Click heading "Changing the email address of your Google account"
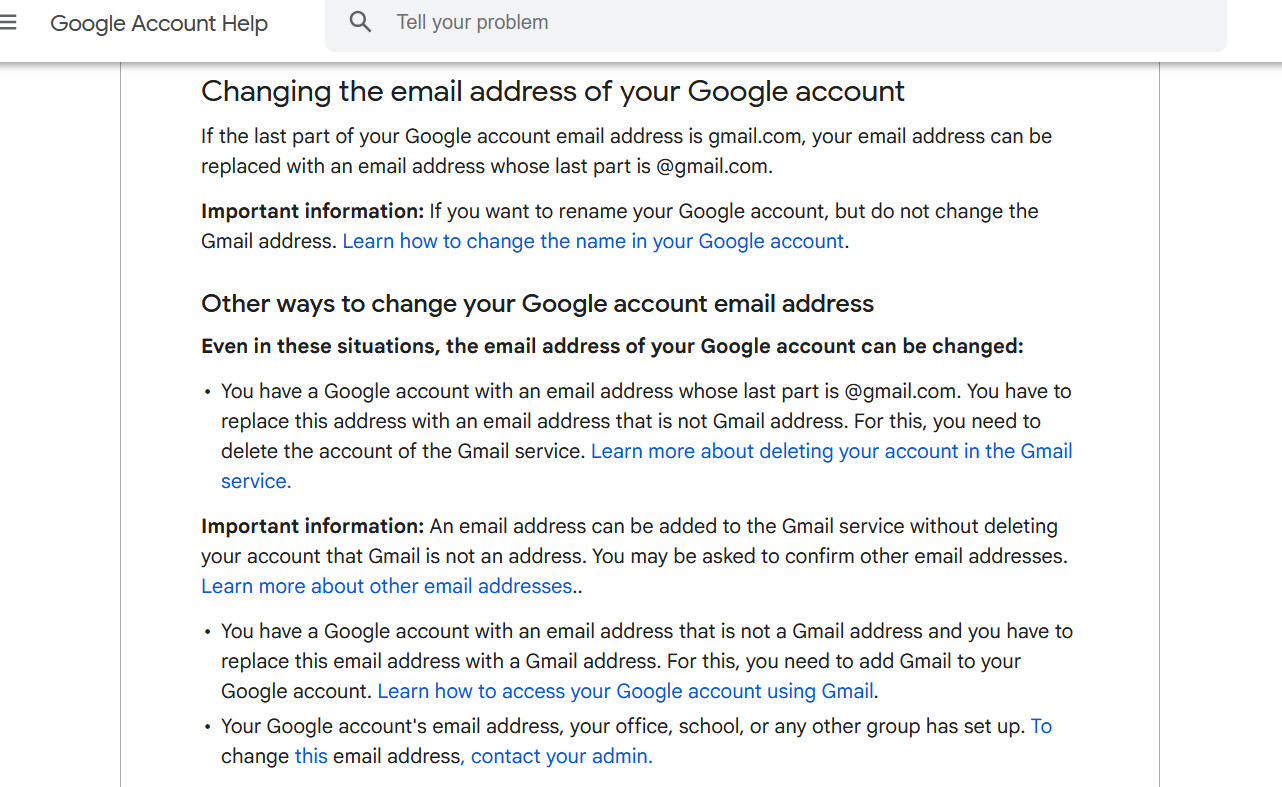The height and width of the screenshot is (787, 1282). (552, 91)
